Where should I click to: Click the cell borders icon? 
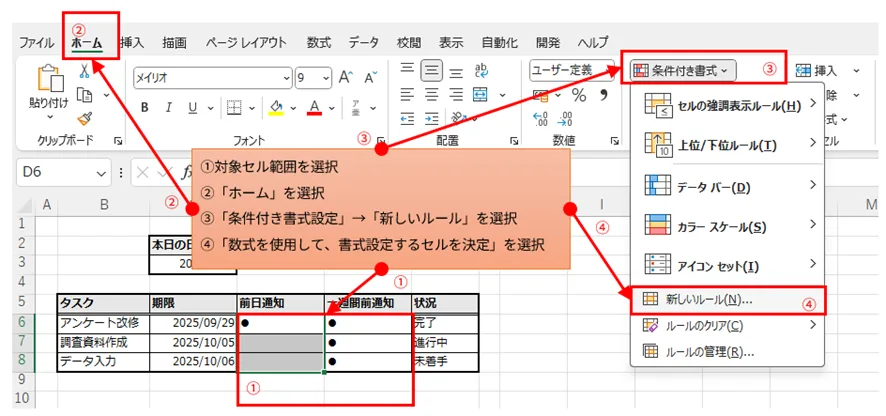coord(234,108)
